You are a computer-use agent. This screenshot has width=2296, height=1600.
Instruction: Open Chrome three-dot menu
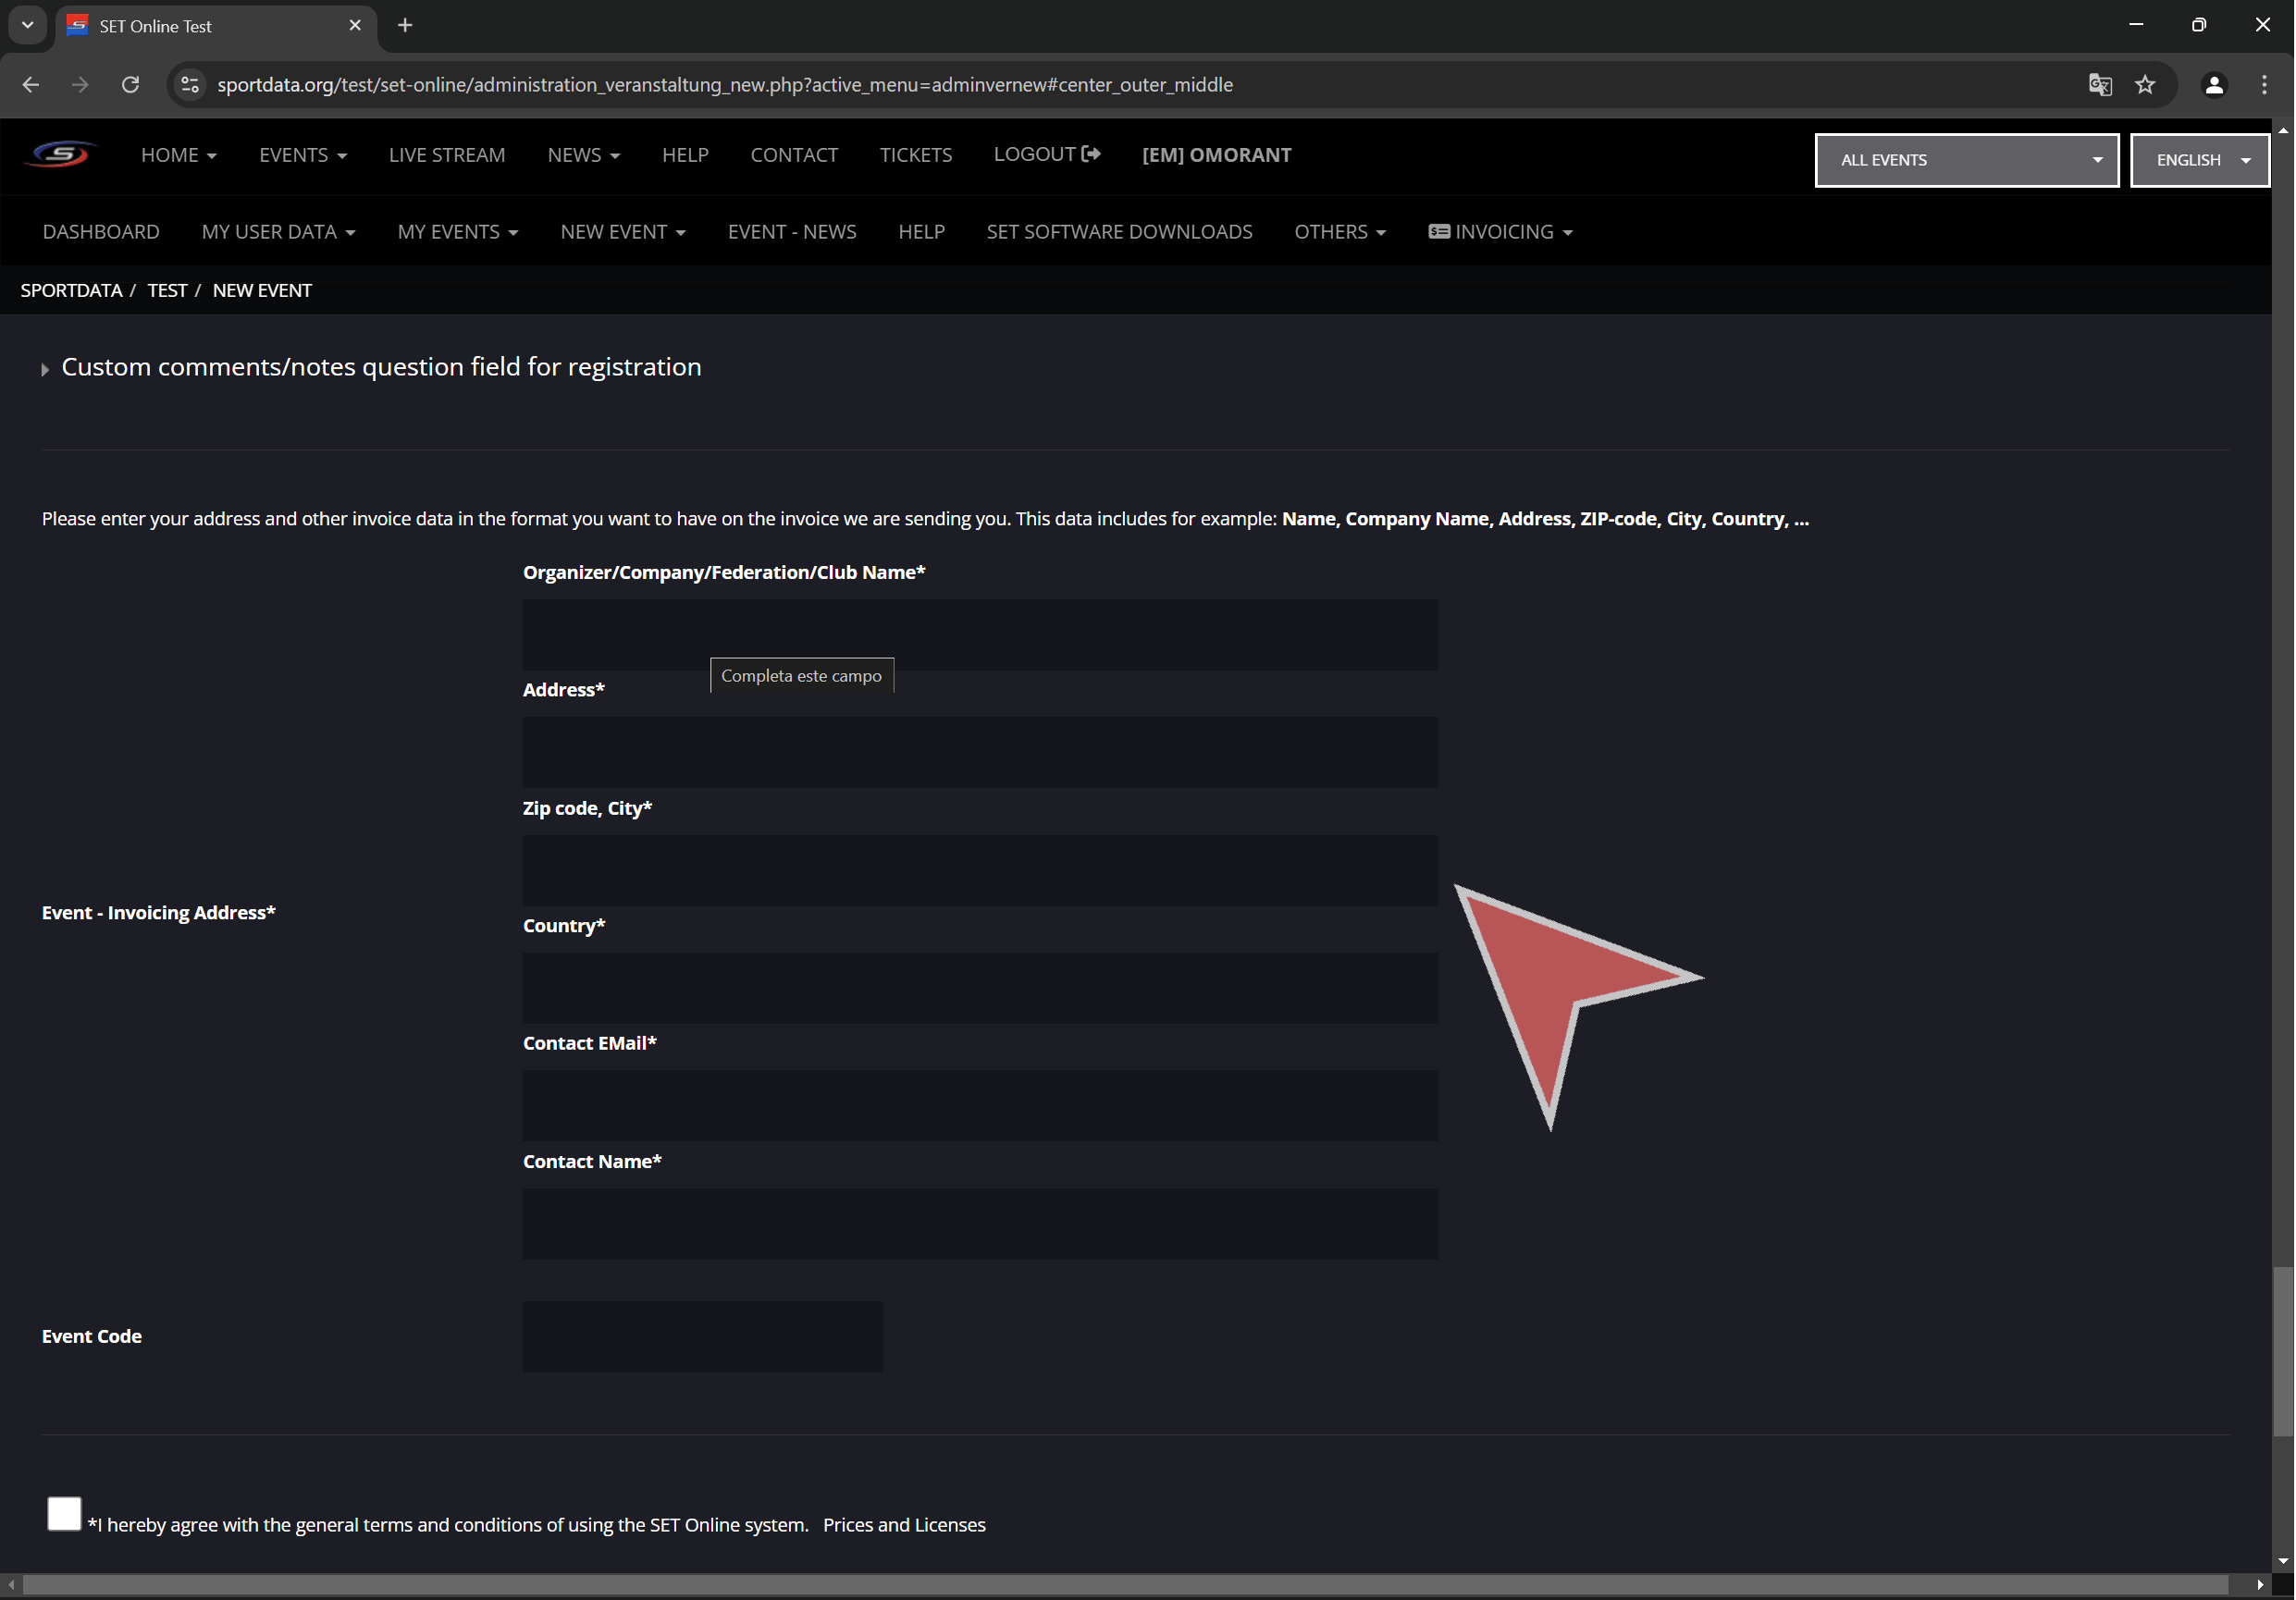coord(2264,85)
